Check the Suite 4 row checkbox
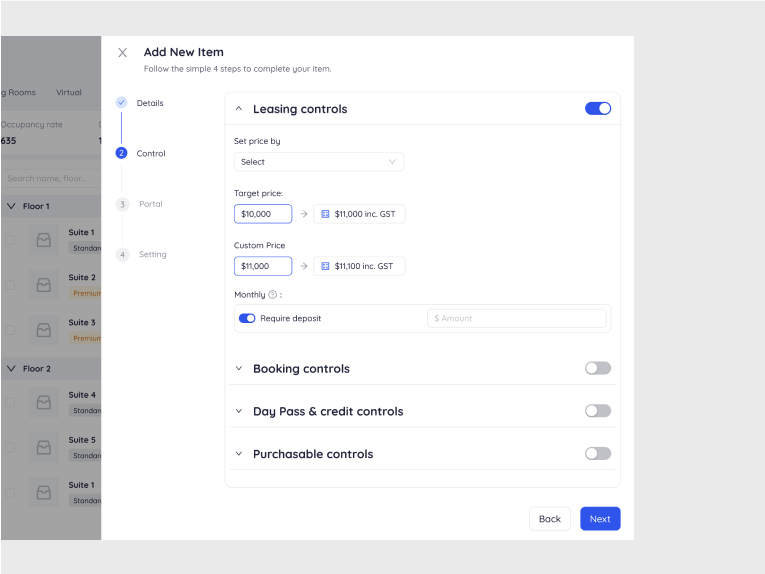The image size is (765, 574). coord(10,402)
